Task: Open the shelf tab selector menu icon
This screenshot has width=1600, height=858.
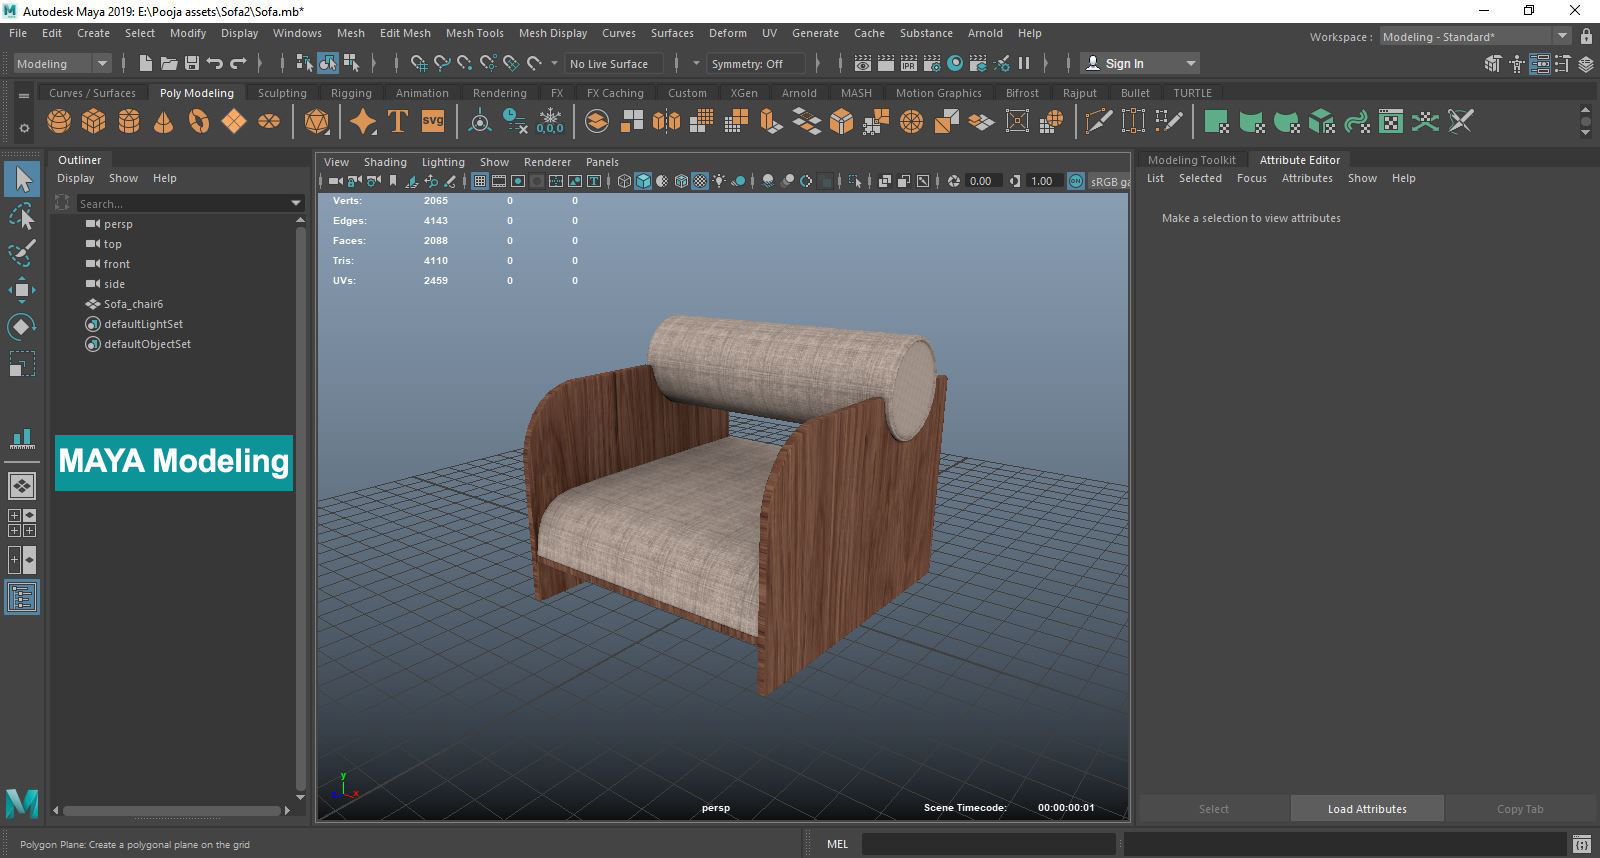Action: (x=23, y=95)
